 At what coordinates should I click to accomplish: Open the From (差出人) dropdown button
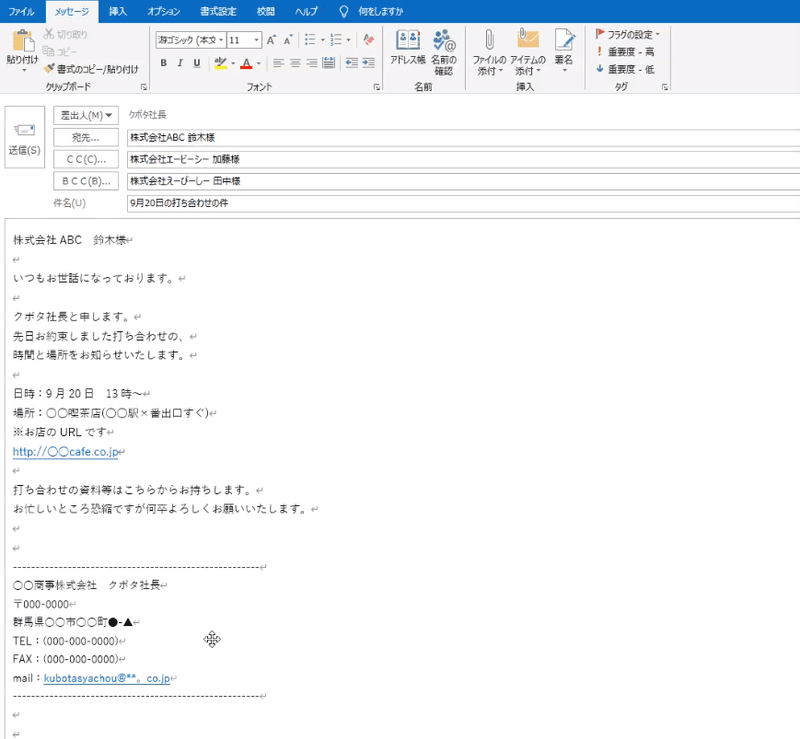click(x=86, y=115)
